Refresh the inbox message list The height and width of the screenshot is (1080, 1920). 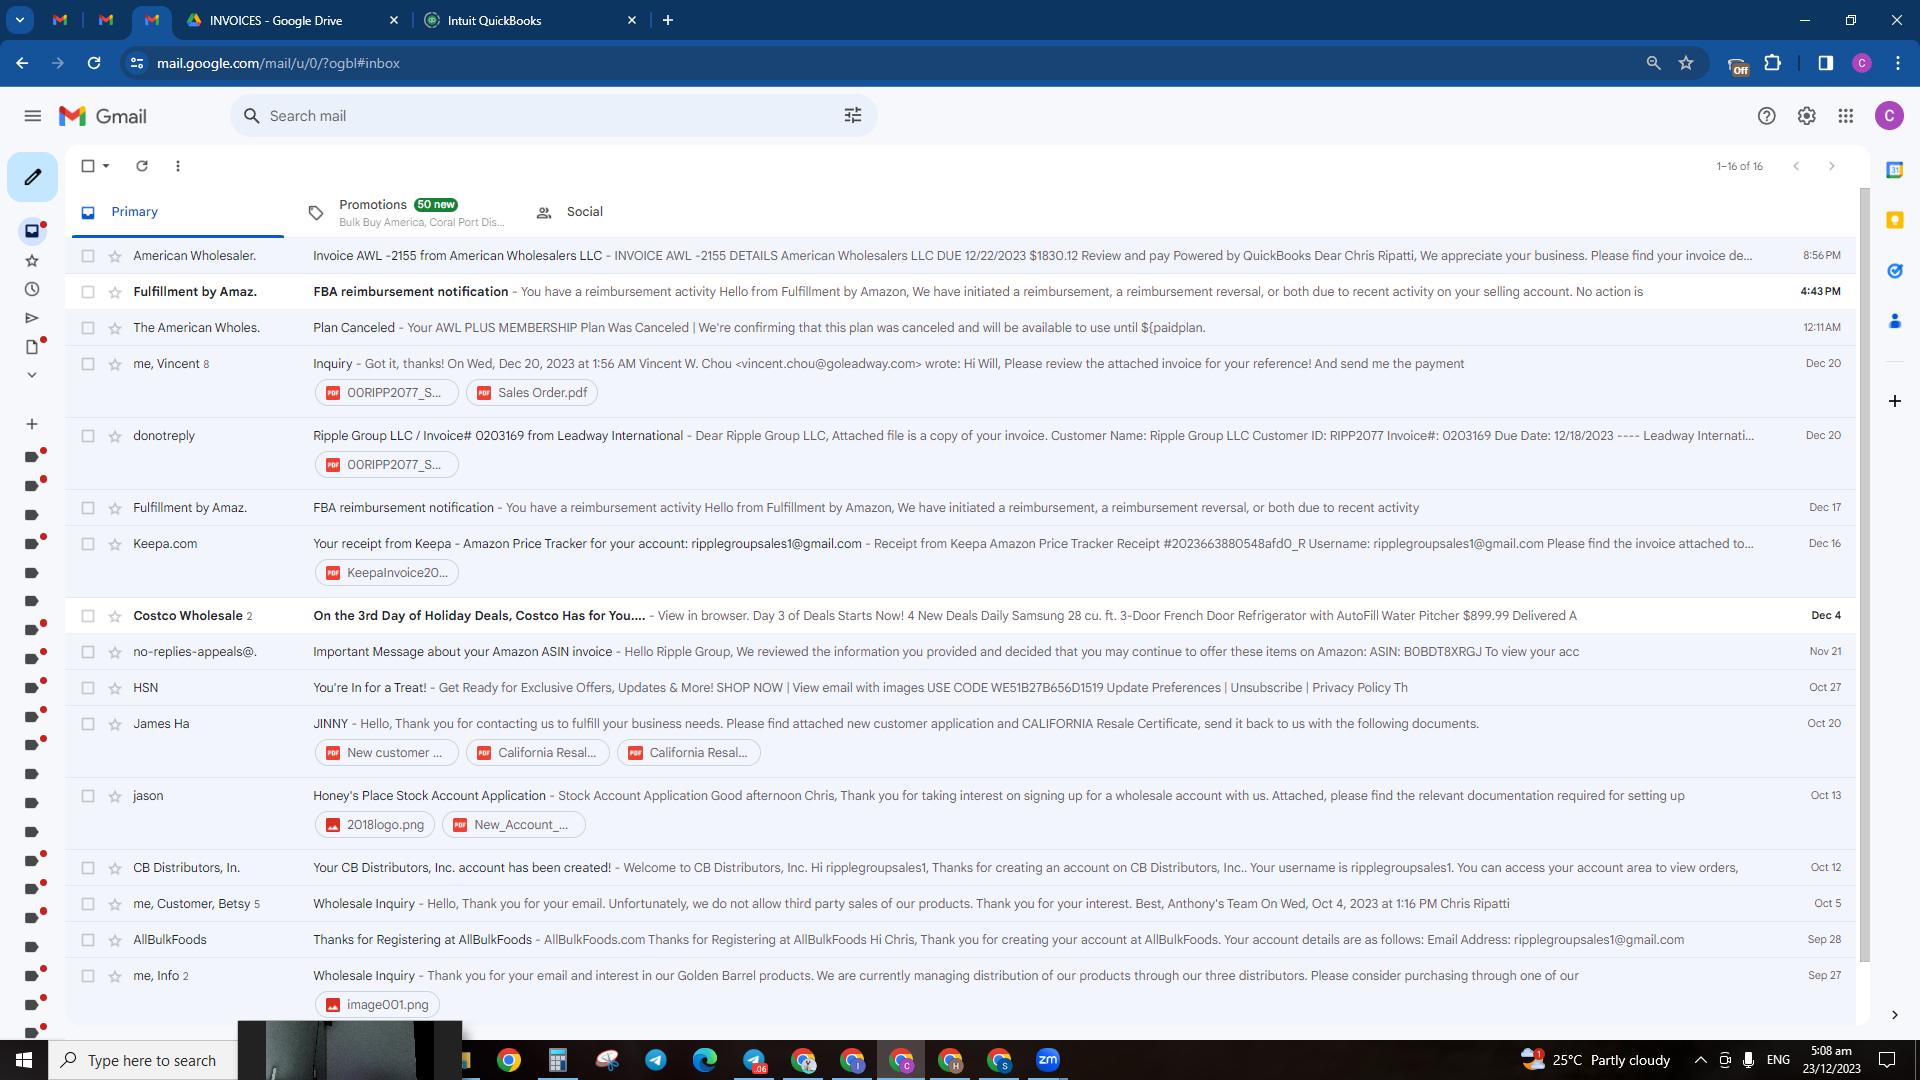(142, 166)
